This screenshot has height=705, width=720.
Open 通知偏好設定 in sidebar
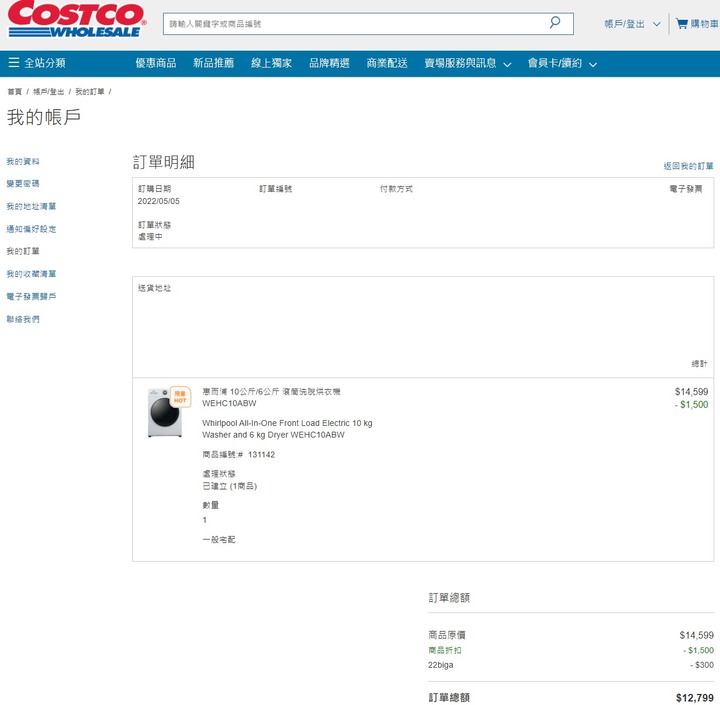[x=31, y=229]
